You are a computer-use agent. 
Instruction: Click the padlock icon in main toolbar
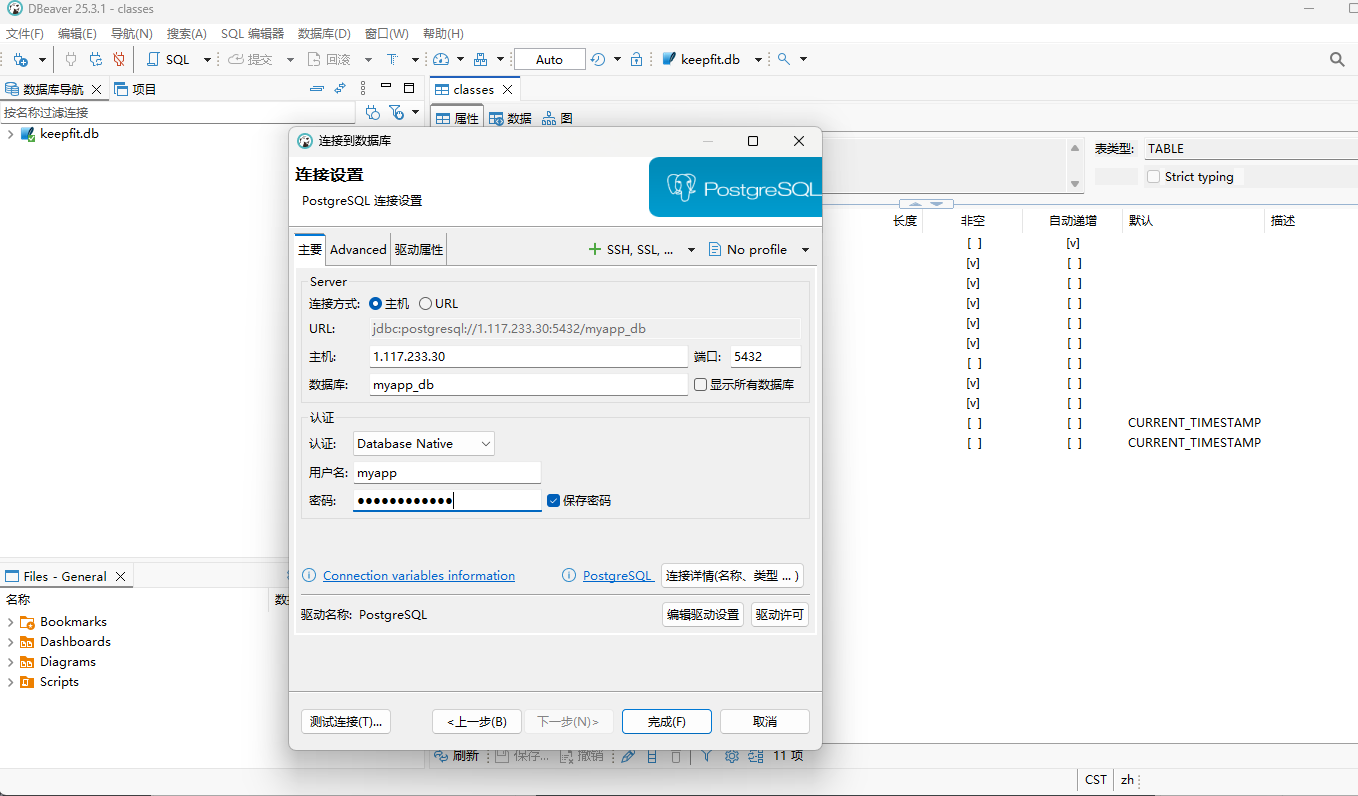(636, 59)
